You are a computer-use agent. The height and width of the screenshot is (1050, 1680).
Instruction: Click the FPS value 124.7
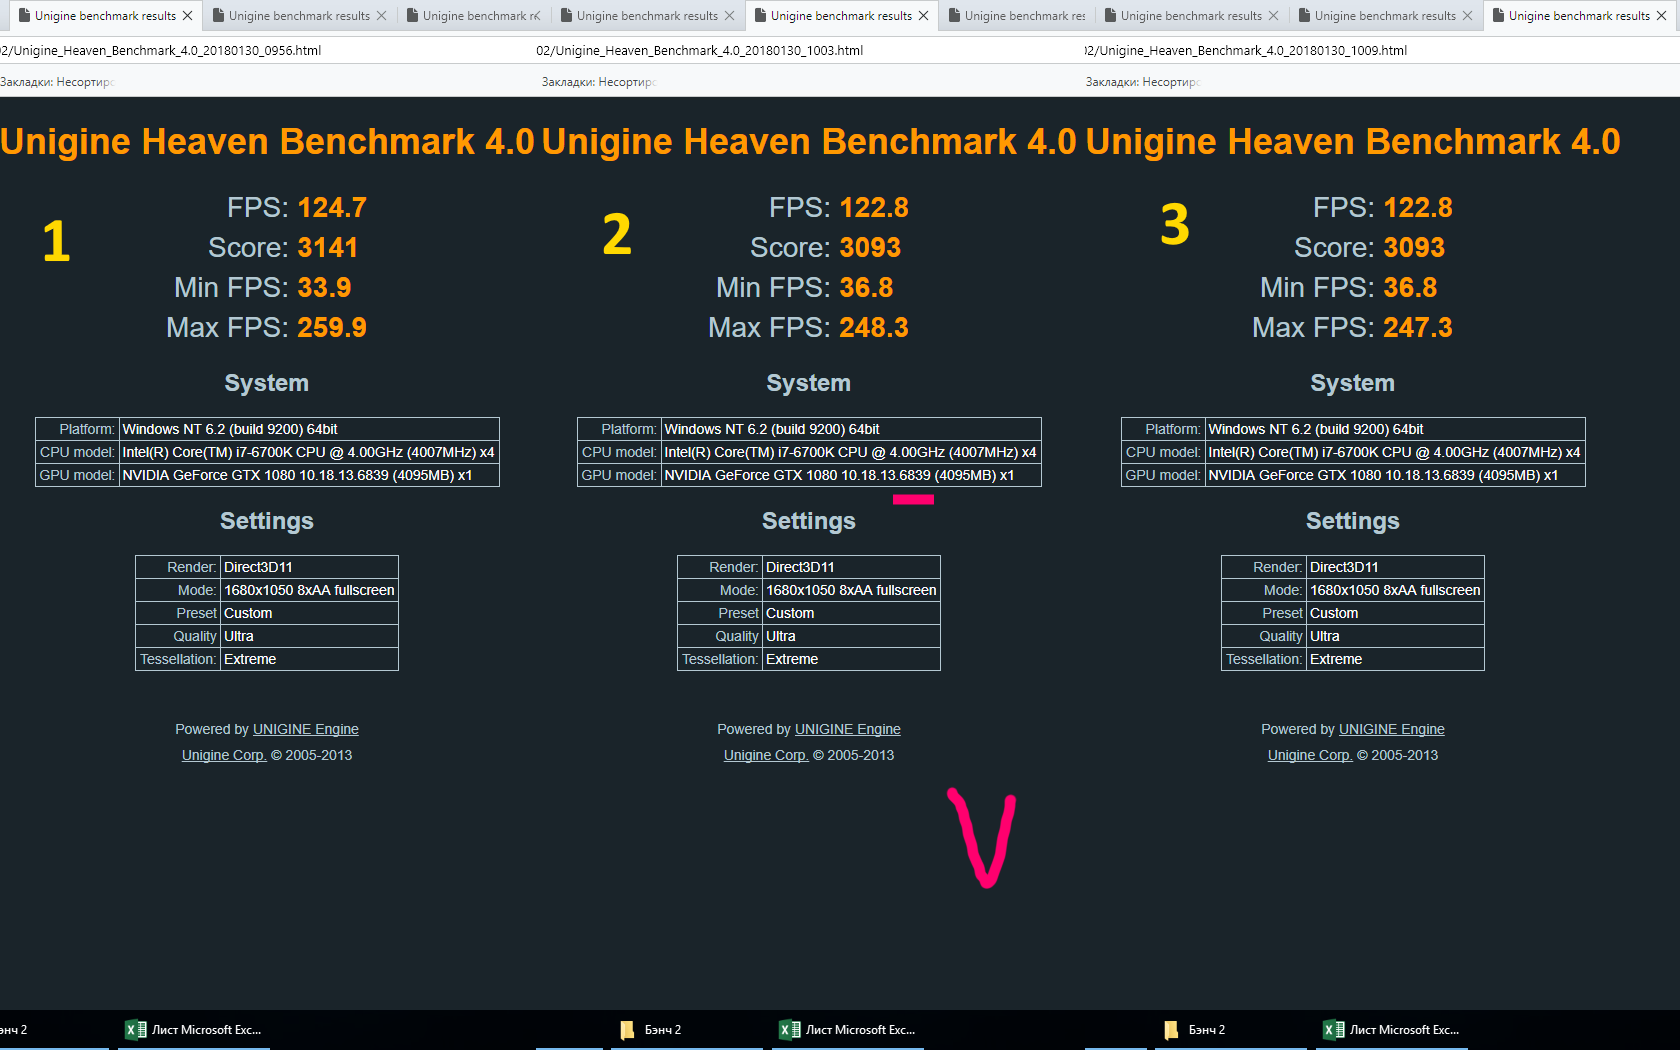click(332, 208)
